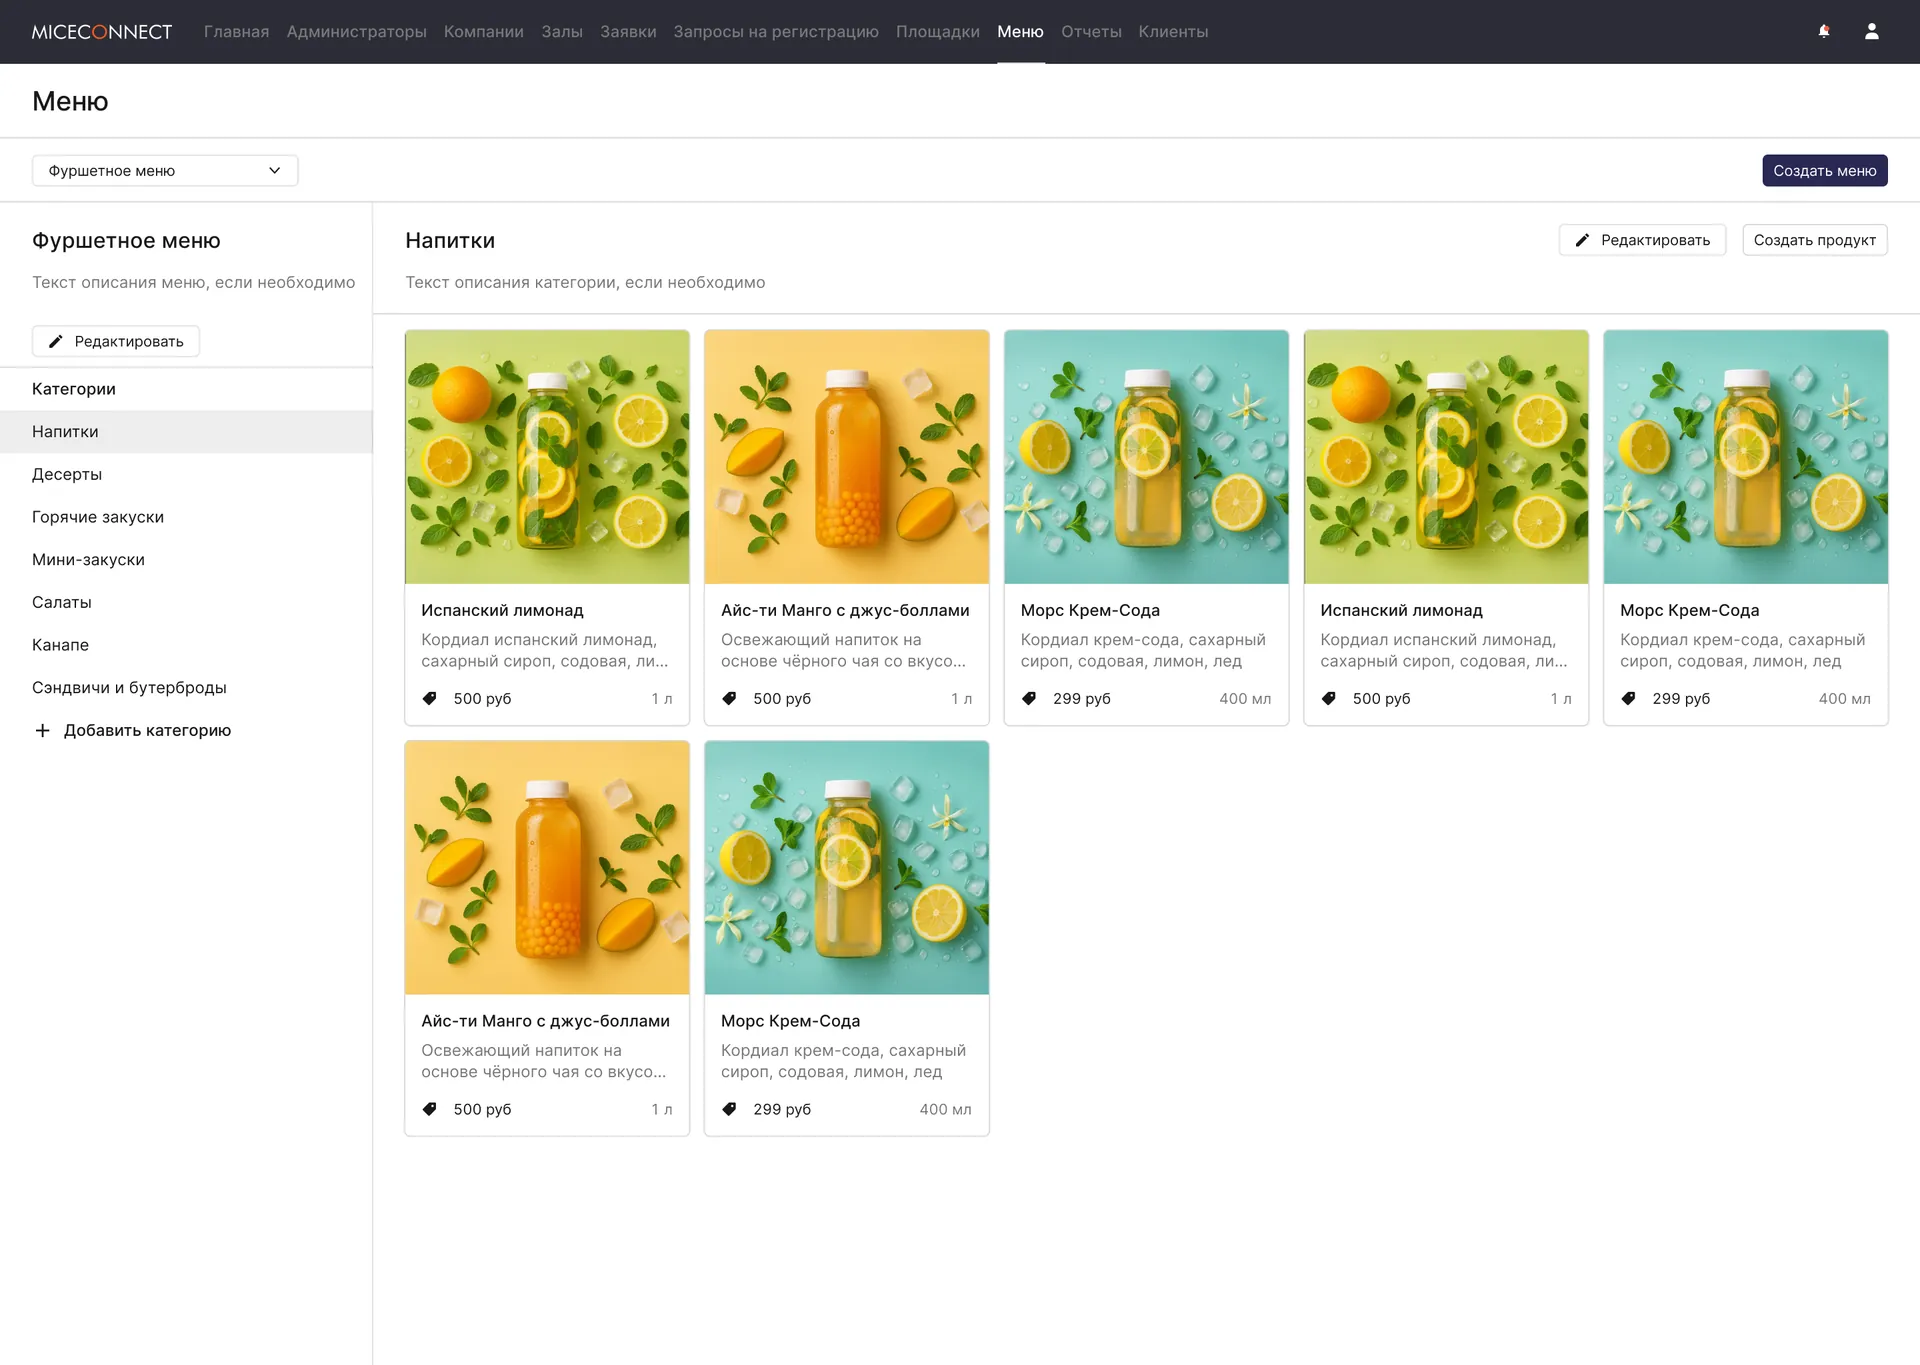Open the Отчеты navigation tab
This screenshot has height=1365, width=1920.
1091,32
